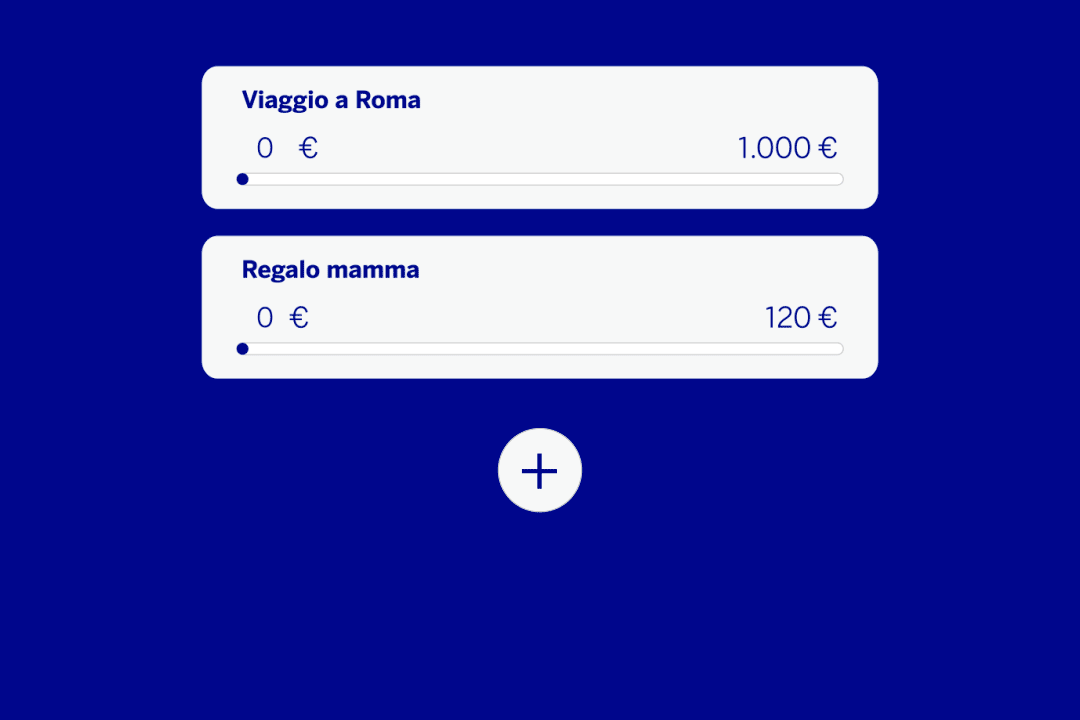Edit the saved amount 0 in Viaggio a Roma
Screen dimensions: 1080x720
point(265,148)
